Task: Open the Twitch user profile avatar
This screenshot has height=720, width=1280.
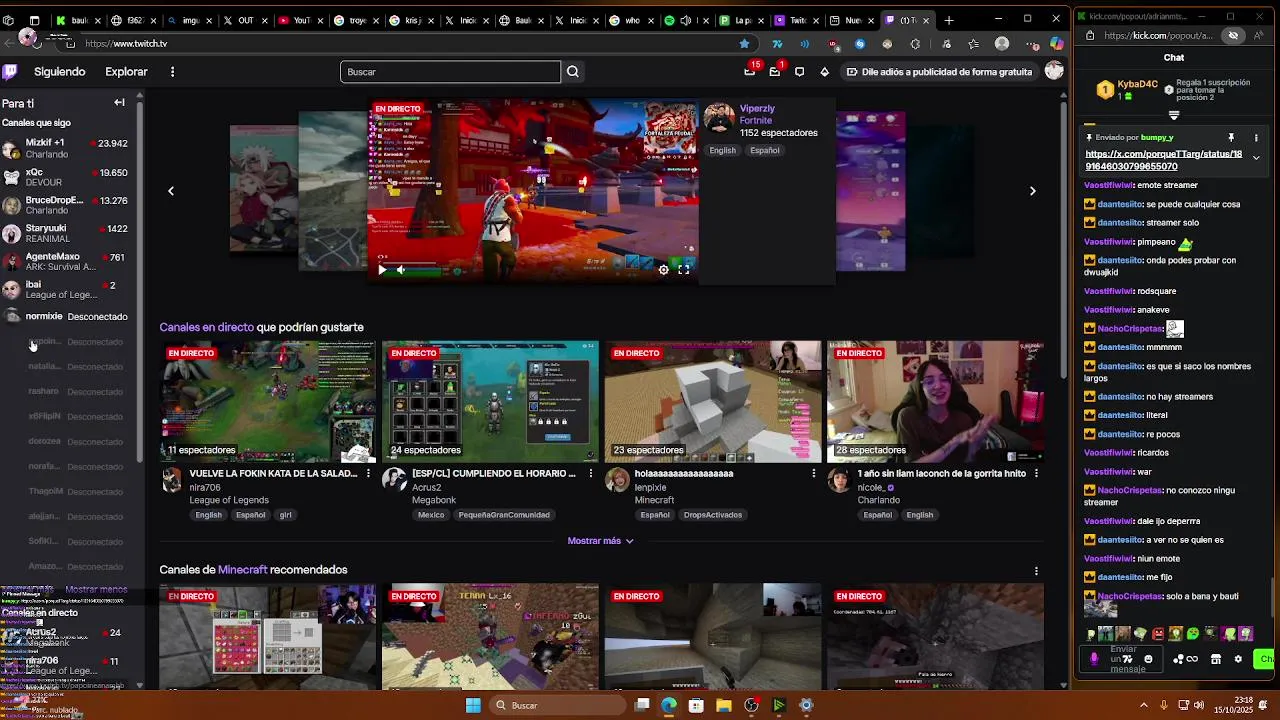Action: tap(1054, 71)
